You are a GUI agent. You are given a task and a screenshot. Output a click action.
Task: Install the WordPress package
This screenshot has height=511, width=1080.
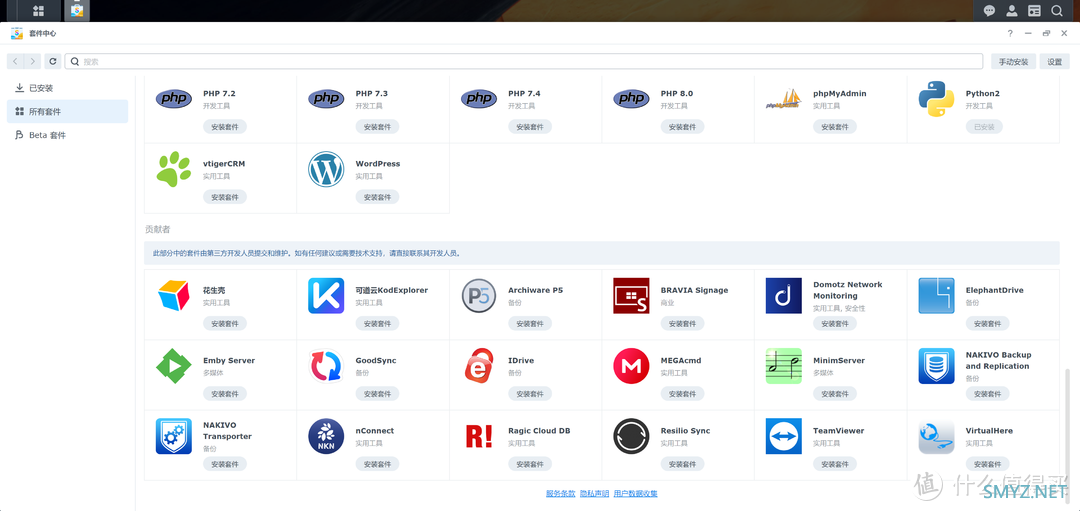pos(377,197)
